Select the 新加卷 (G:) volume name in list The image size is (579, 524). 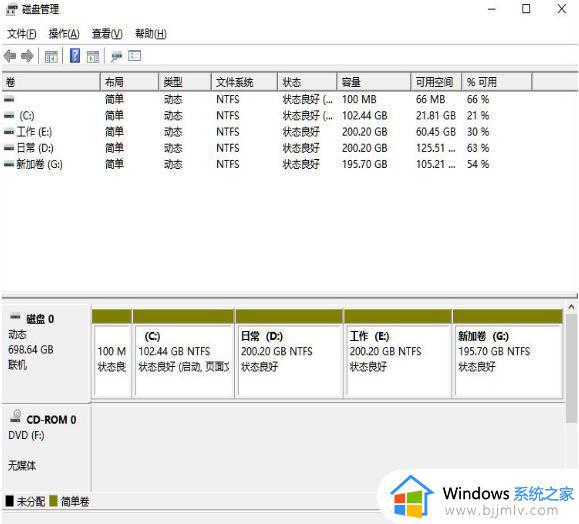pyautogui.click(x=40, y=164)
